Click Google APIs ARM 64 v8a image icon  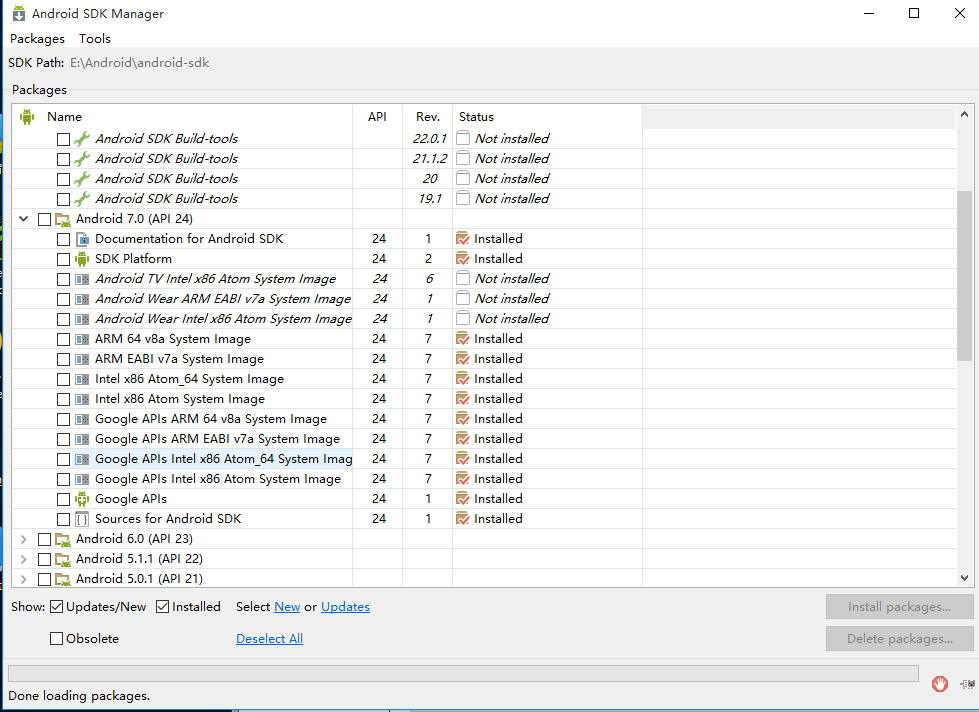pos(82,419)
